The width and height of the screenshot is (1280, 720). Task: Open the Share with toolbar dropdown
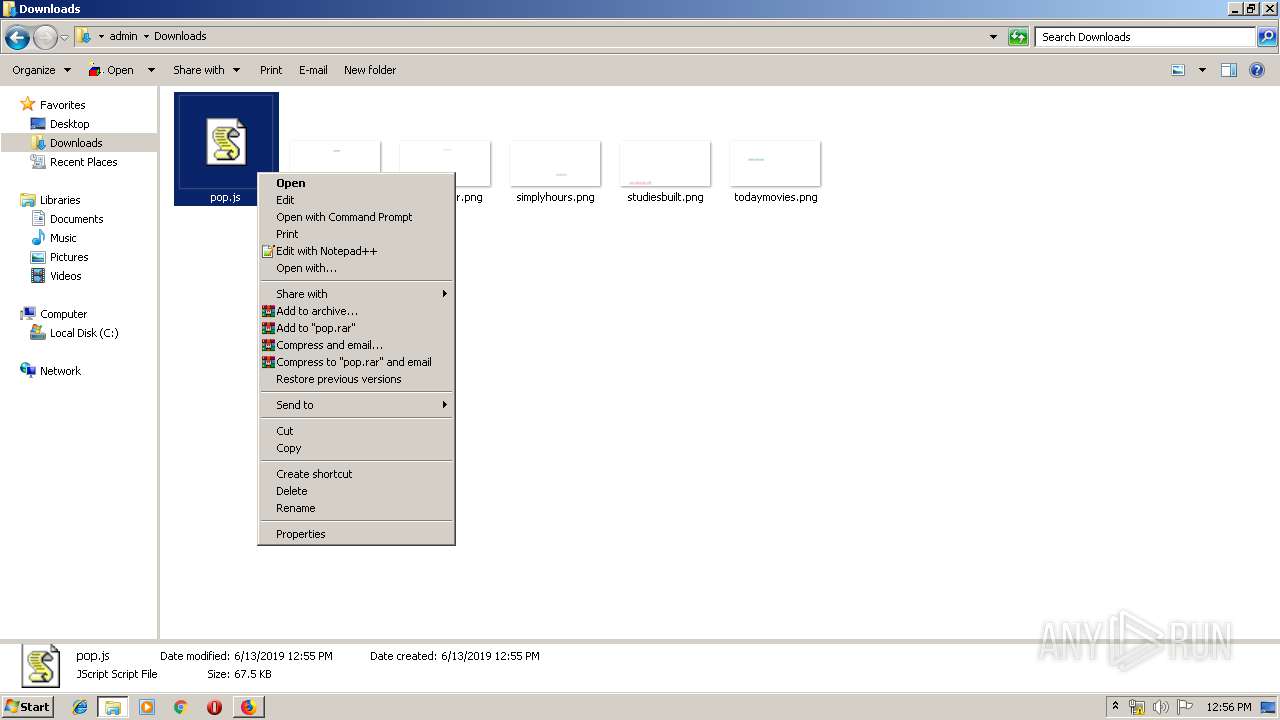pos(206,70)
